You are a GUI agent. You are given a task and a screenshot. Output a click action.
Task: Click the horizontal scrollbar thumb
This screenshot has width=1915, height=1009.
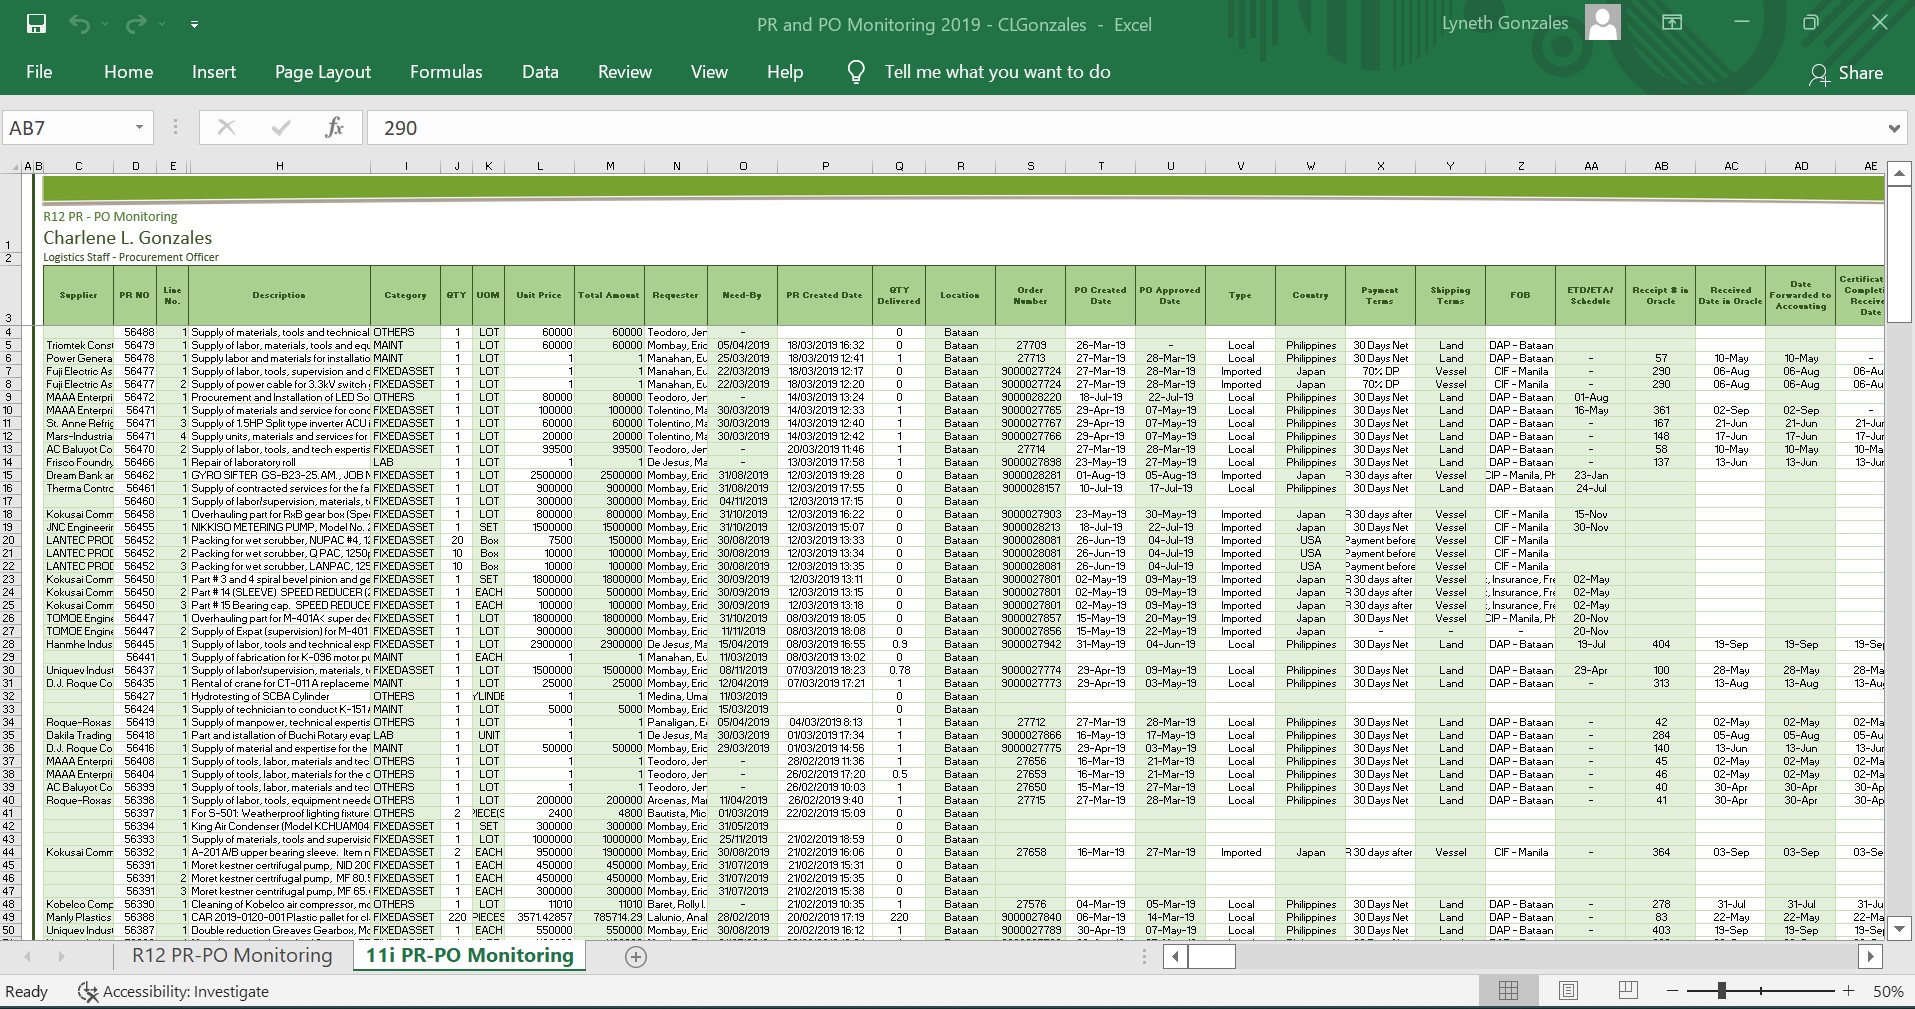coord(1212,956)
